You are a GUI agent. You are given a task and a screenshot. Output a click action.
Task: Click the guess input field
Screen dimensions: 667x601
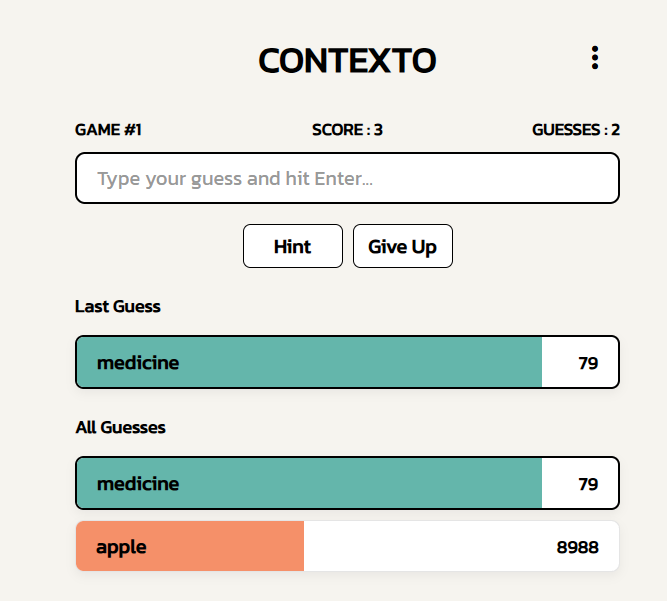click(347, 178)
